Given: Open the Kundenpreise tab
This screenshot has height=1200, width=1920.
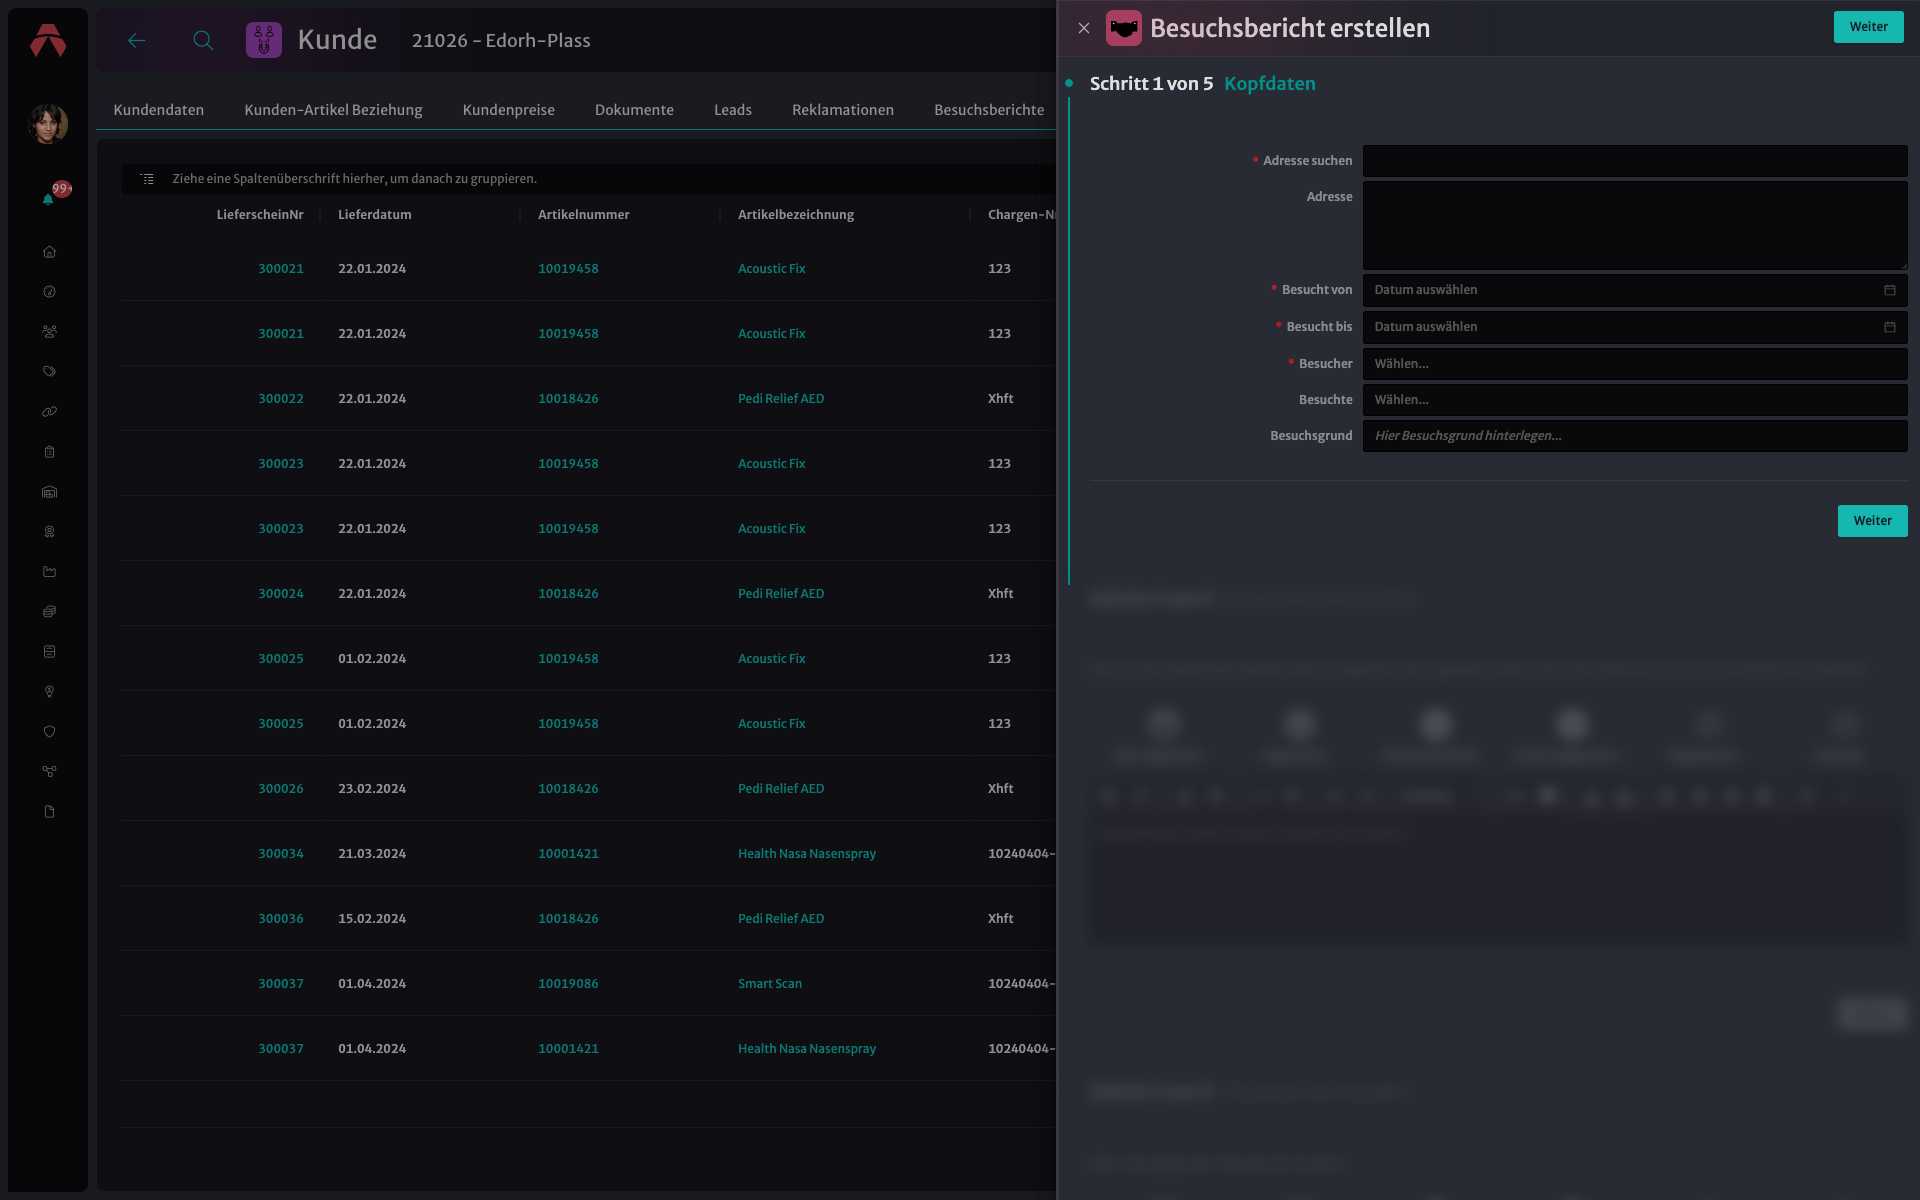Looking at the screenshot, I should tap(508, 110).
